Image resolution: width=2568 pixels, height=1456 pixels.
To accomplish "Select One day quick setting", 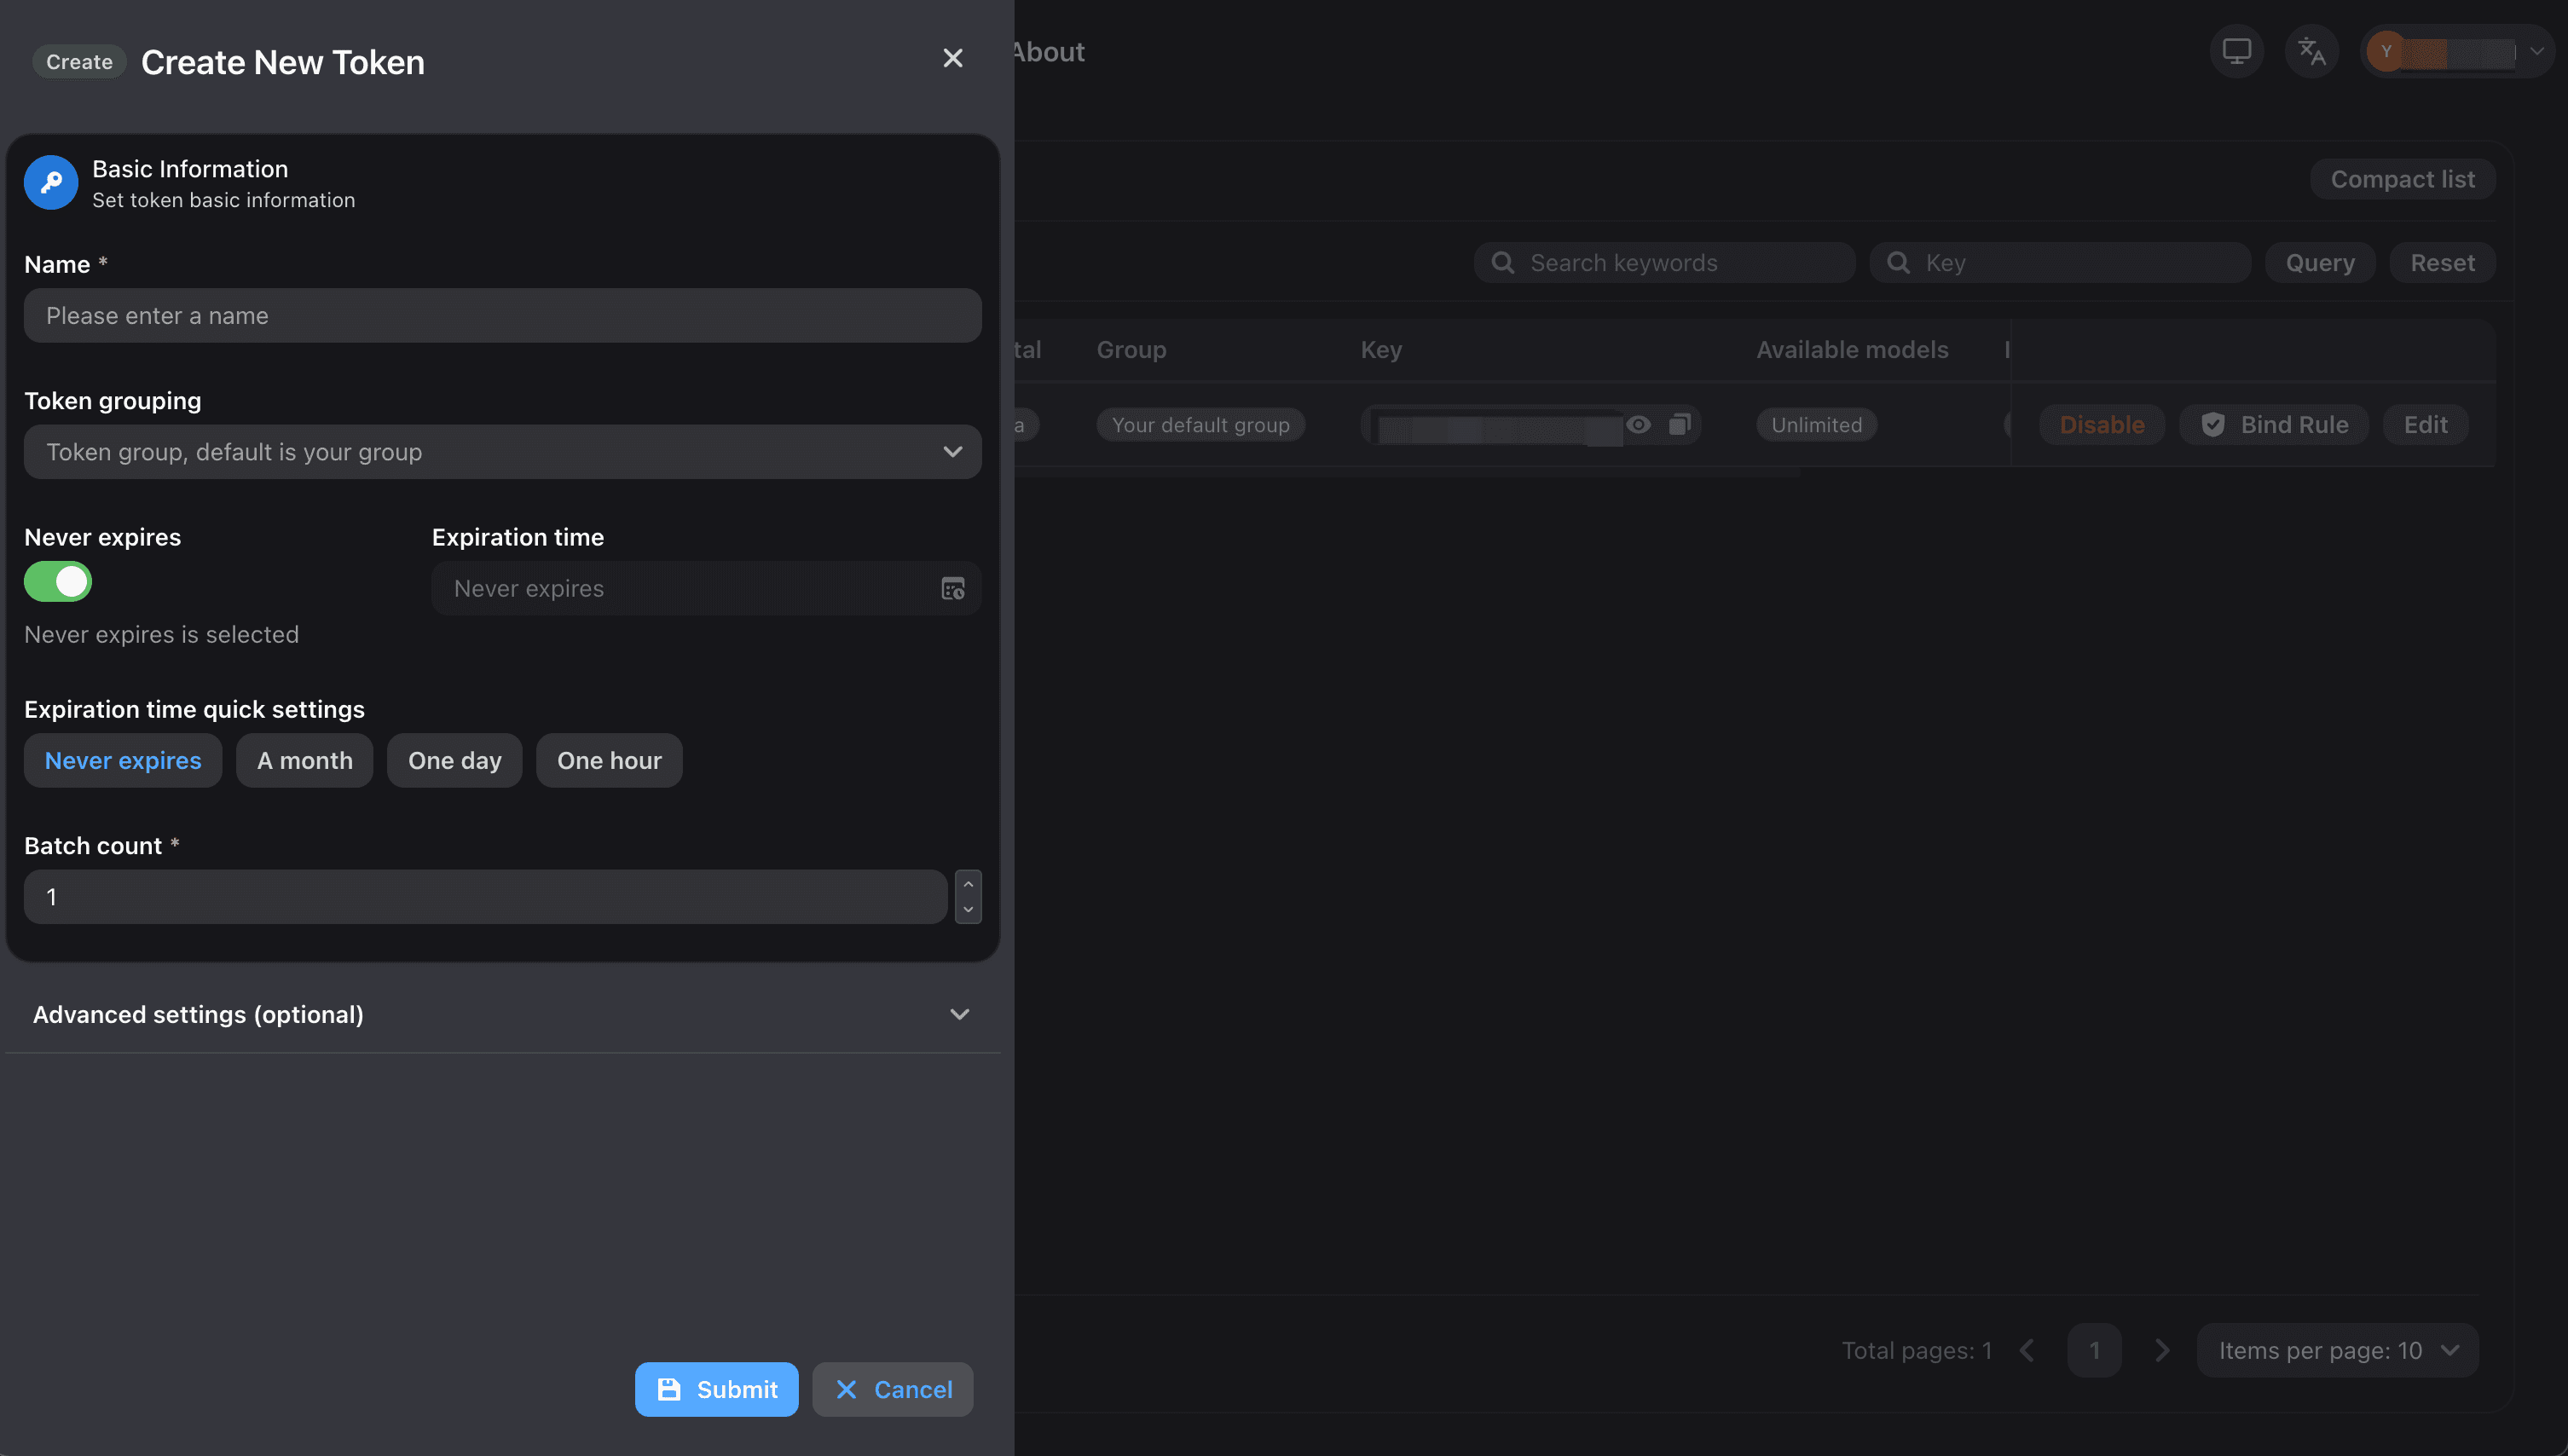I will coord(455,761).
